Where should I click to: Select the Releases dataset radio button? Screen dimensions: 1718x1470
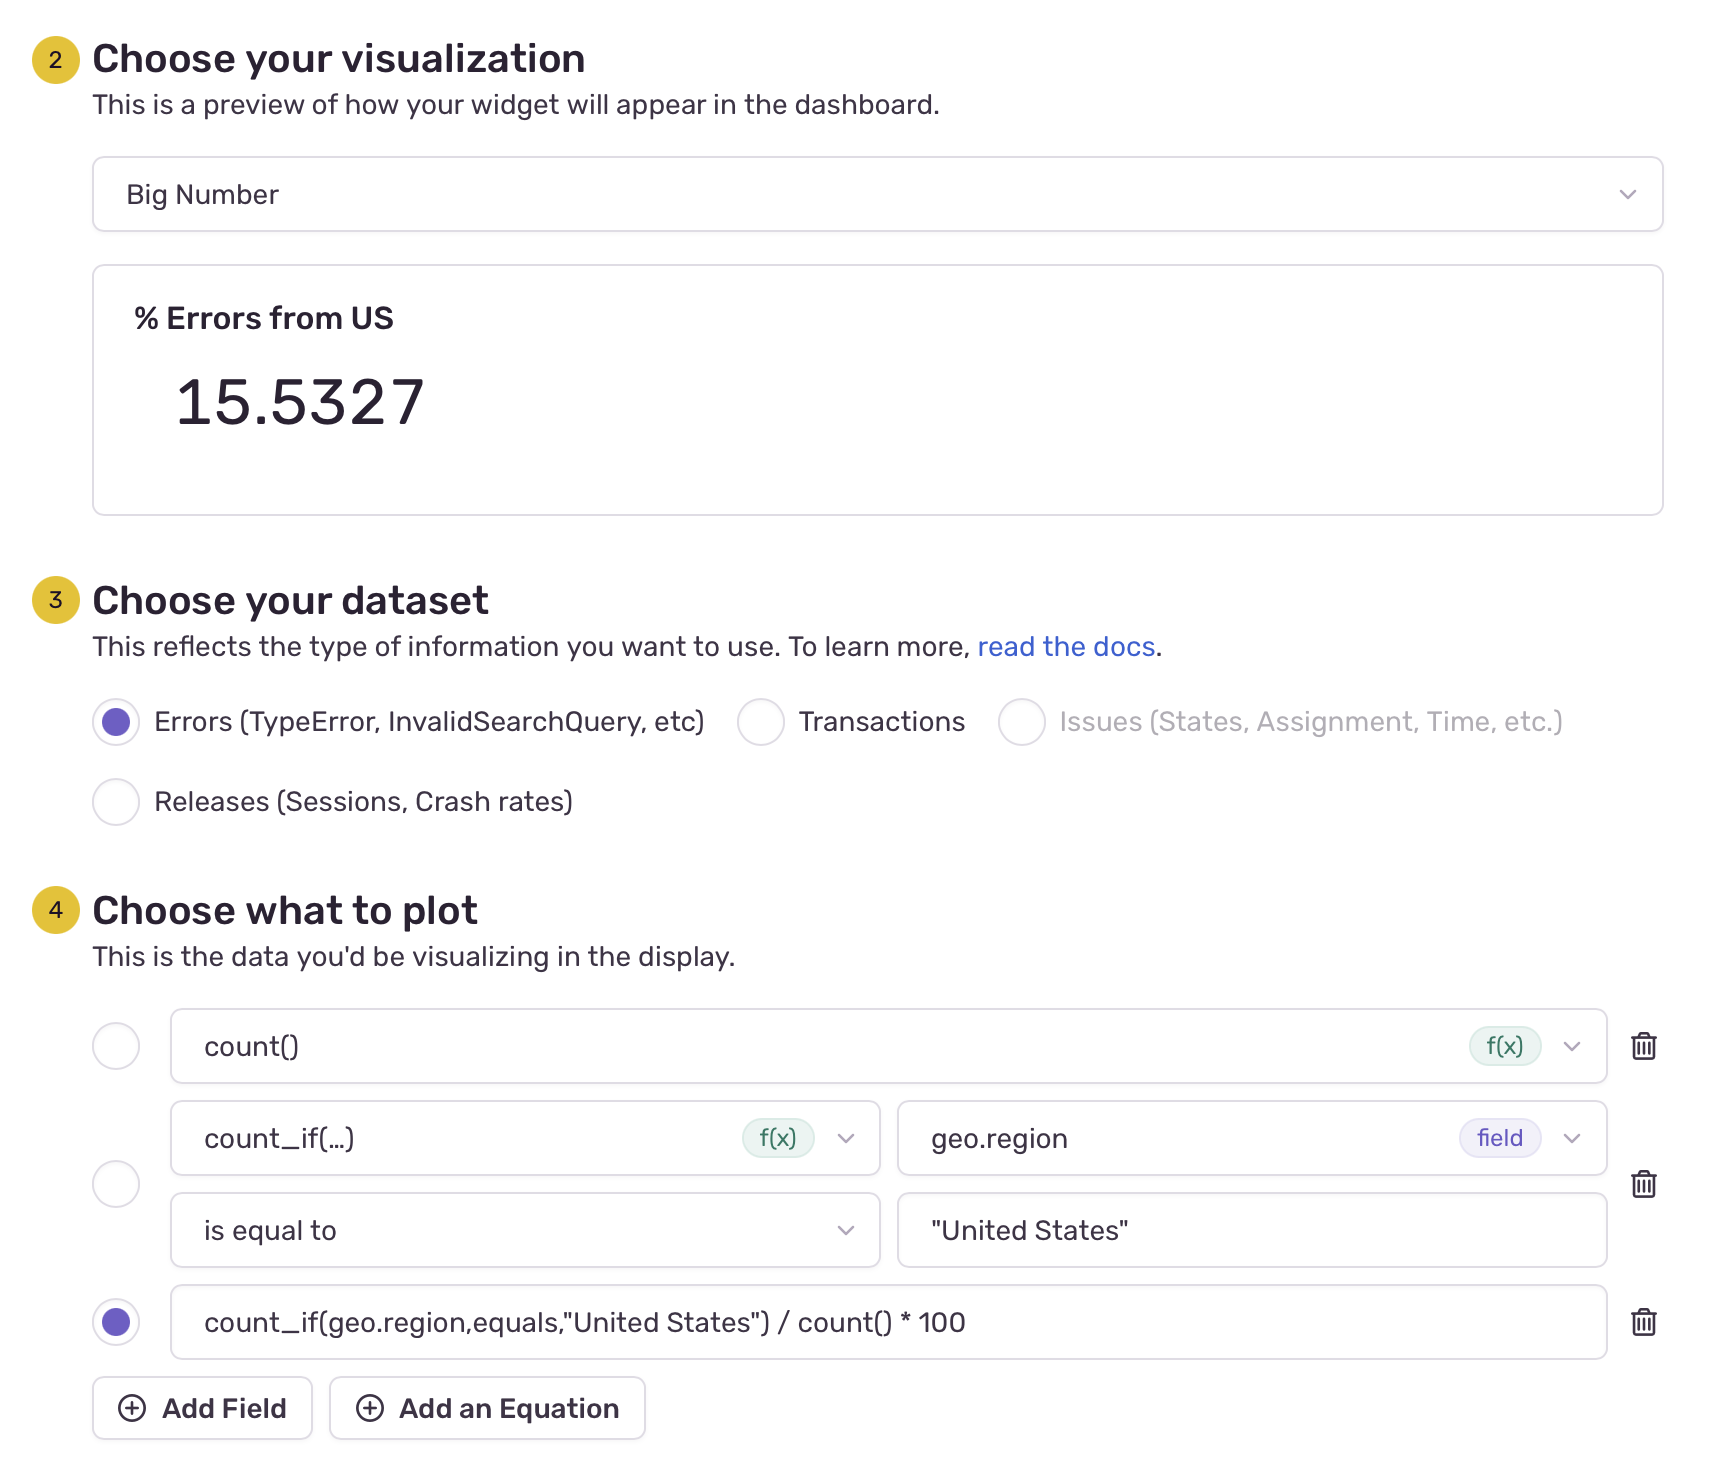click(x=116, y=802)
